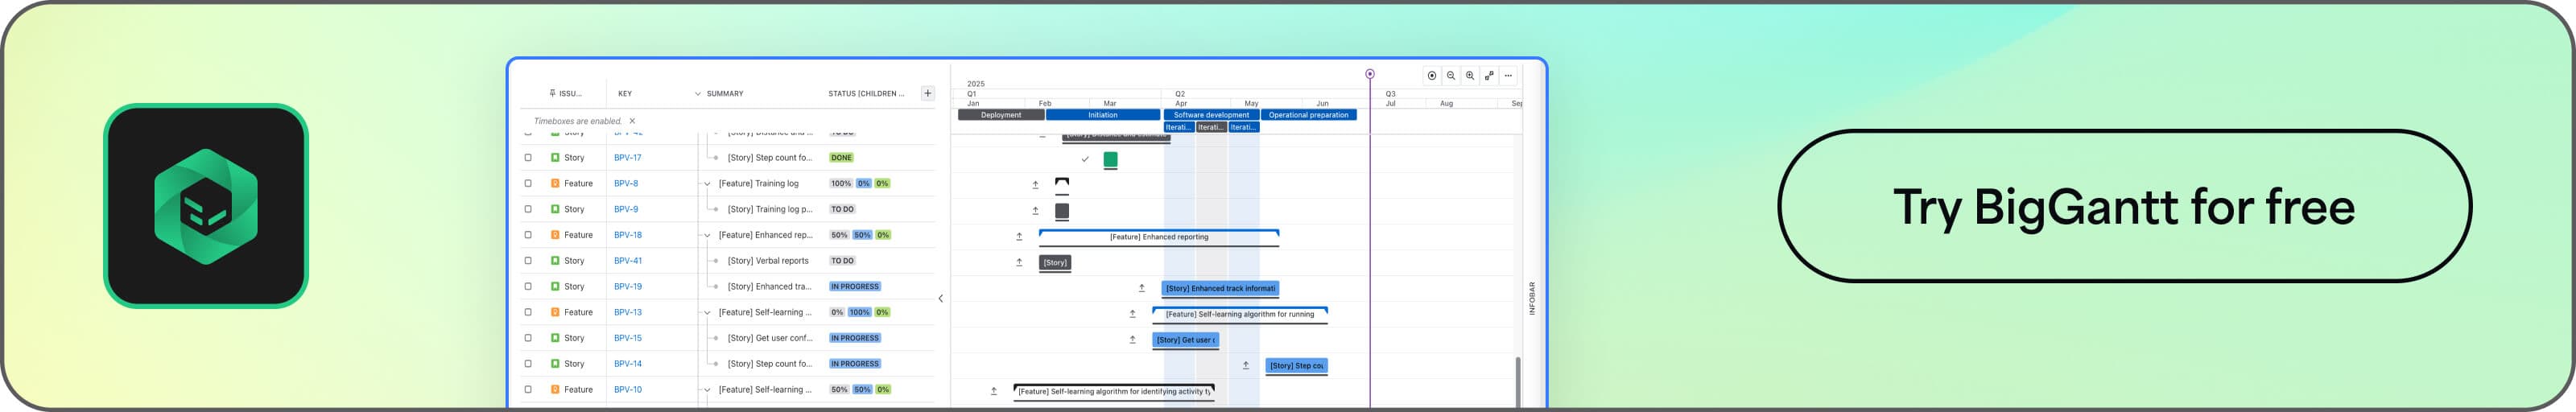
Task: Dismiss the Timeboxes are enabled notice
Action: coord(632,121)
